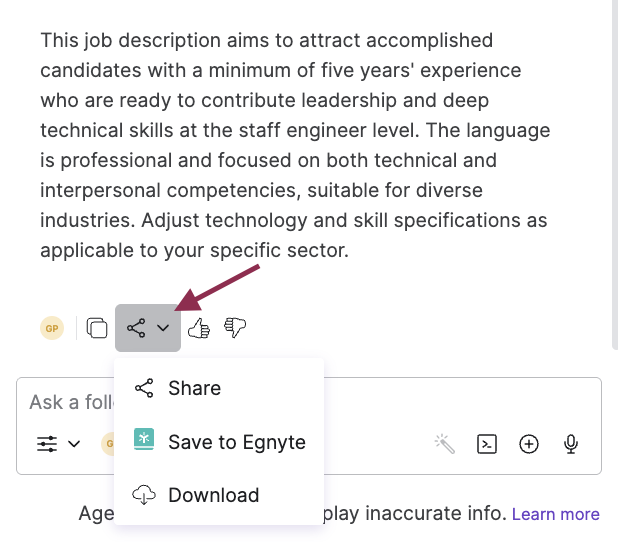The image size is (618, 542).
Task: Click the magic wand prompt enhancer icon
Action: (445, 443)
